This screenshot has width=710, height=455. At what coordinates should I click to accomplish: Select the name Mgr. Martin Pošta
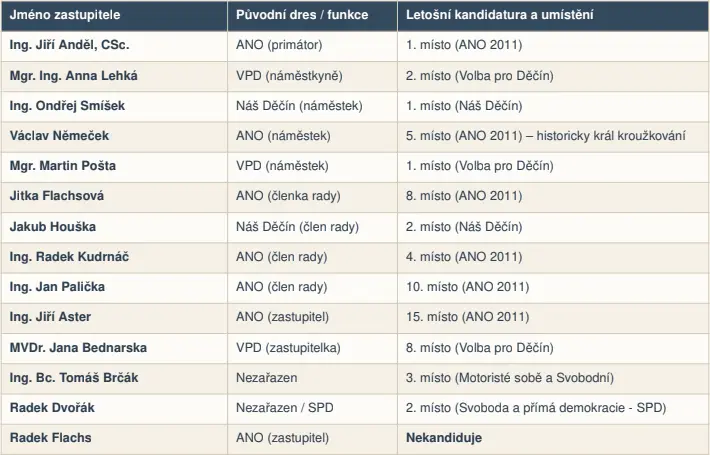click(x=62, y=166)
